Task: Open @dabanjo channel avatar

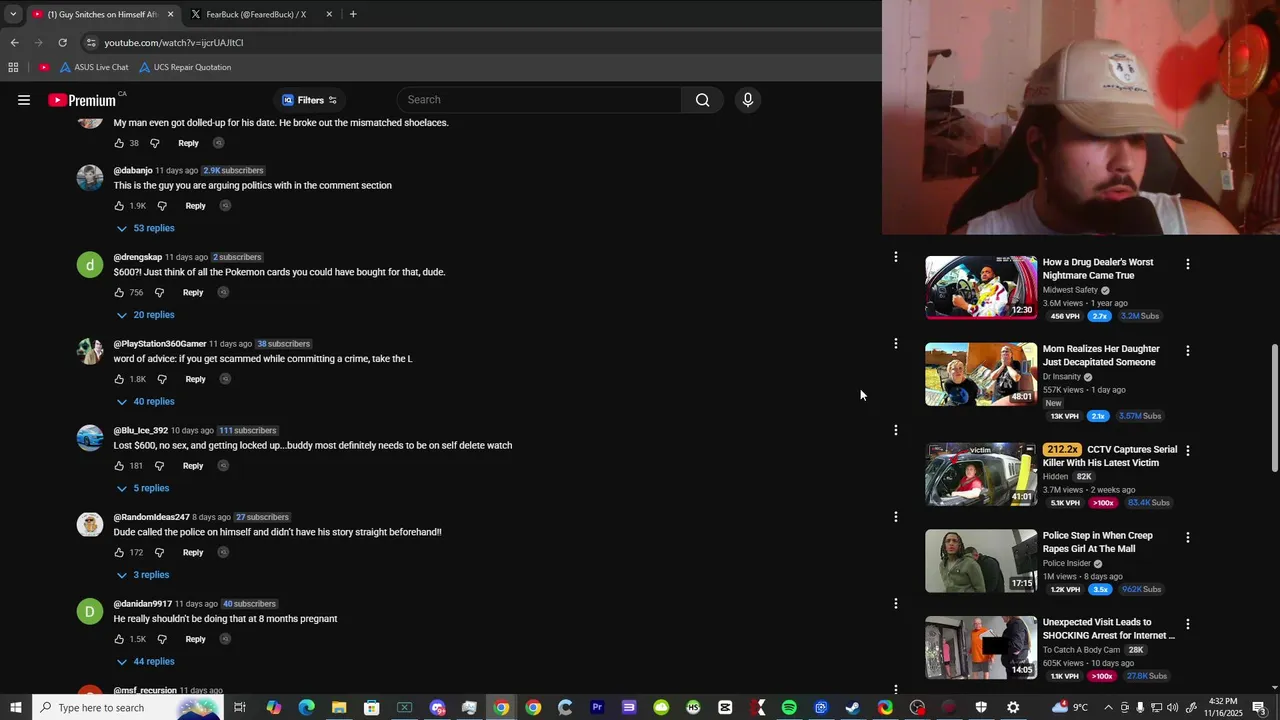Action: [90, 178]
